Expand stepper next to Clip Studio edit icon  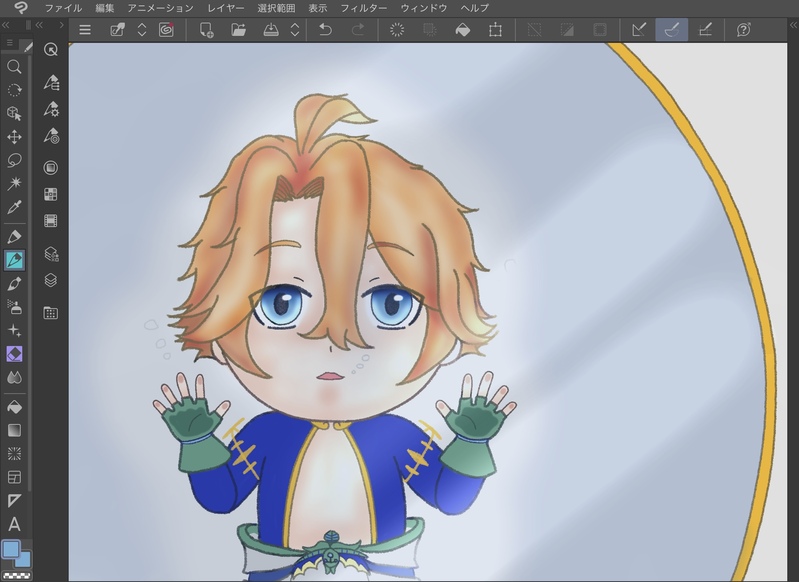142,30
